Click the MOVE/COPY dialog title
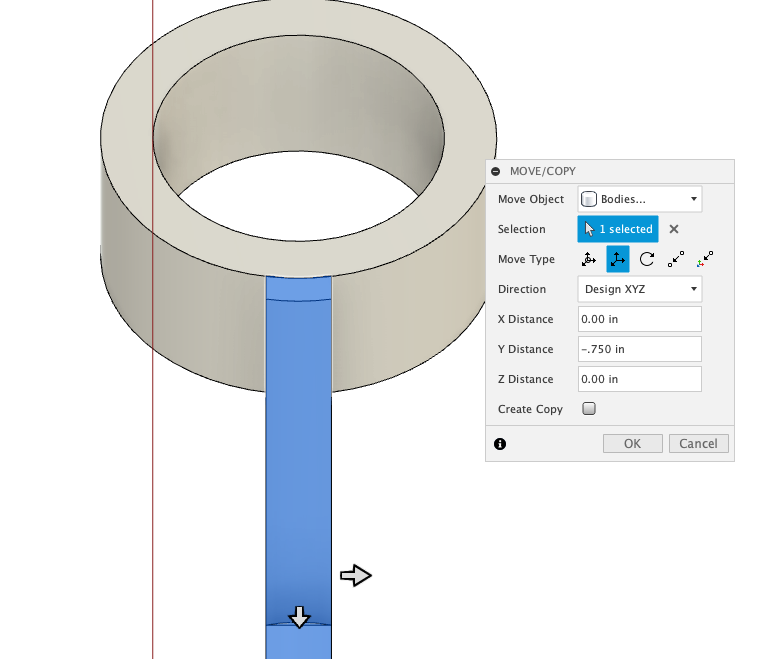Screen dimensions: 784x659 pyautogui.click(x=542, y=172)
